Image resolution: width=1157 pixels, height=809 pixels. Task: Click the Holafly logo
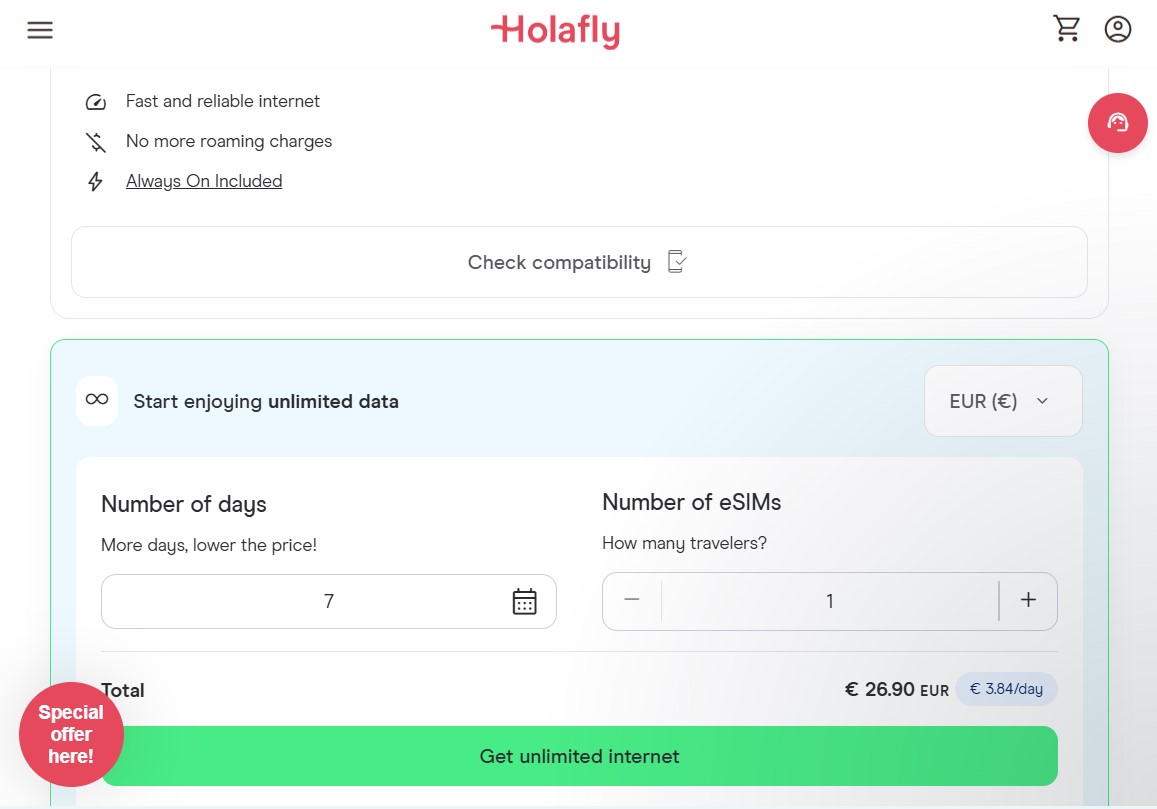click(x=555, y=31)
